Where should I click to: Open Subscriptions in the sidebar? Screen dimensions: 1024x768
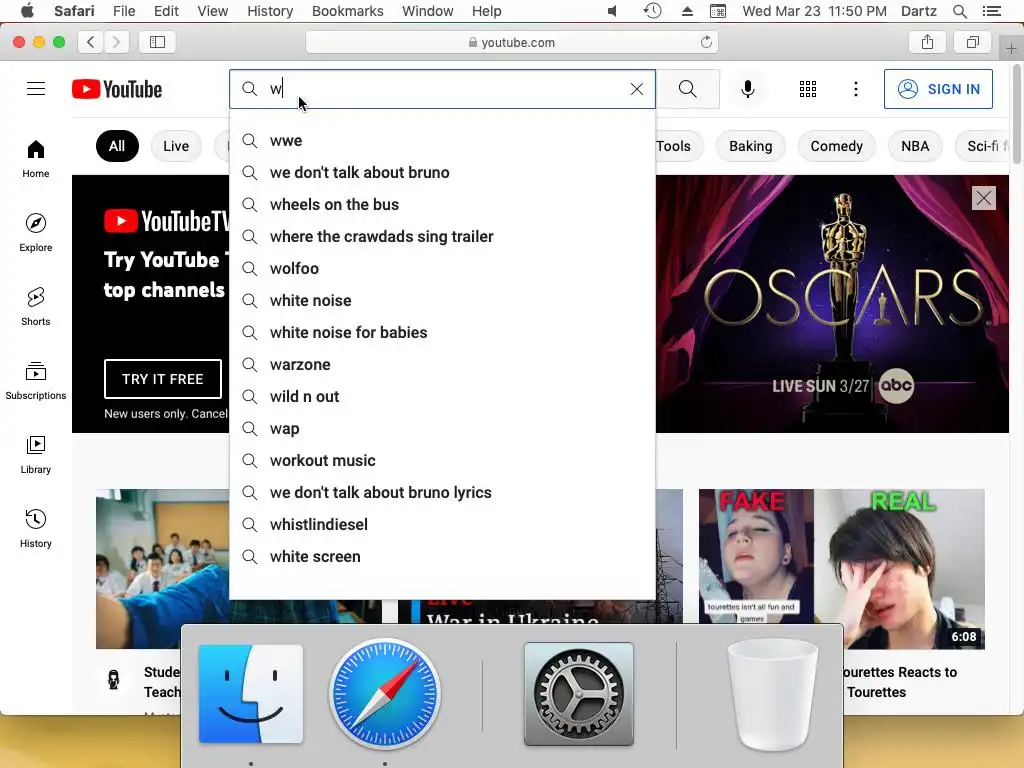click(x=36, y=381)
